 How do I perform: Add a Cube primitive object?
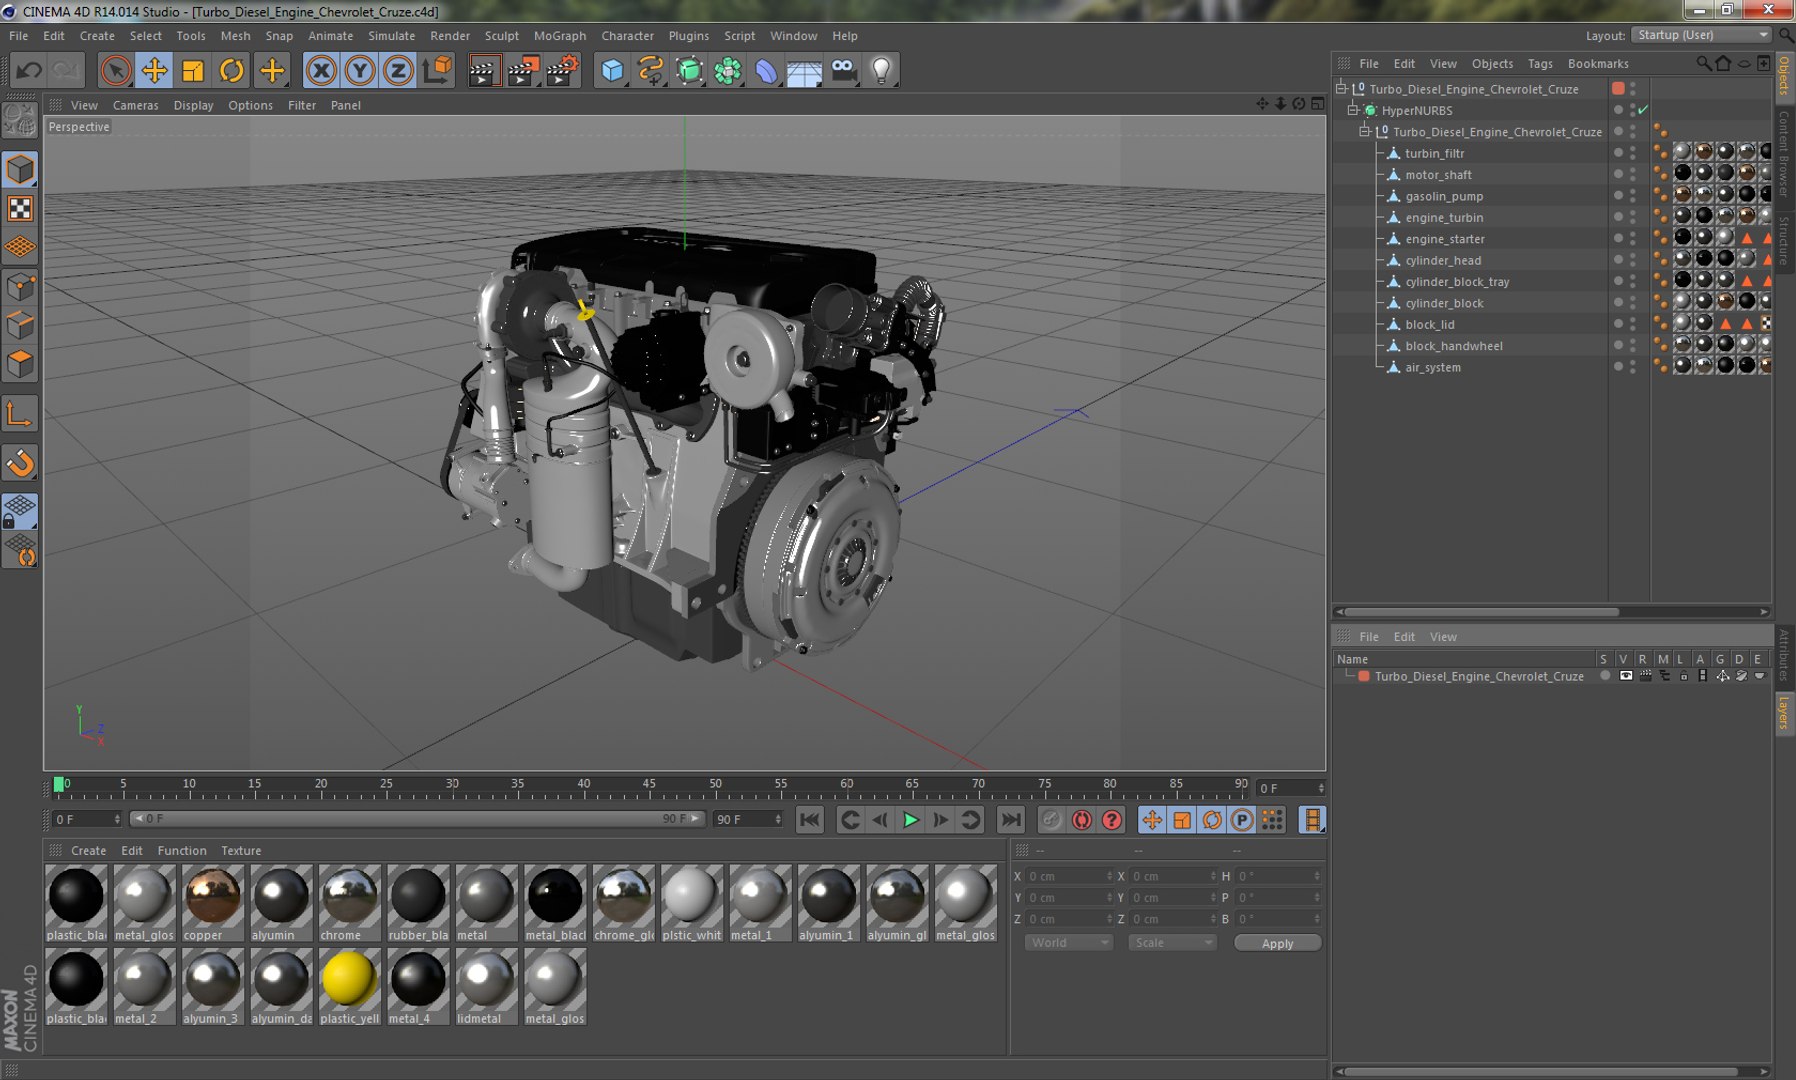612,70
